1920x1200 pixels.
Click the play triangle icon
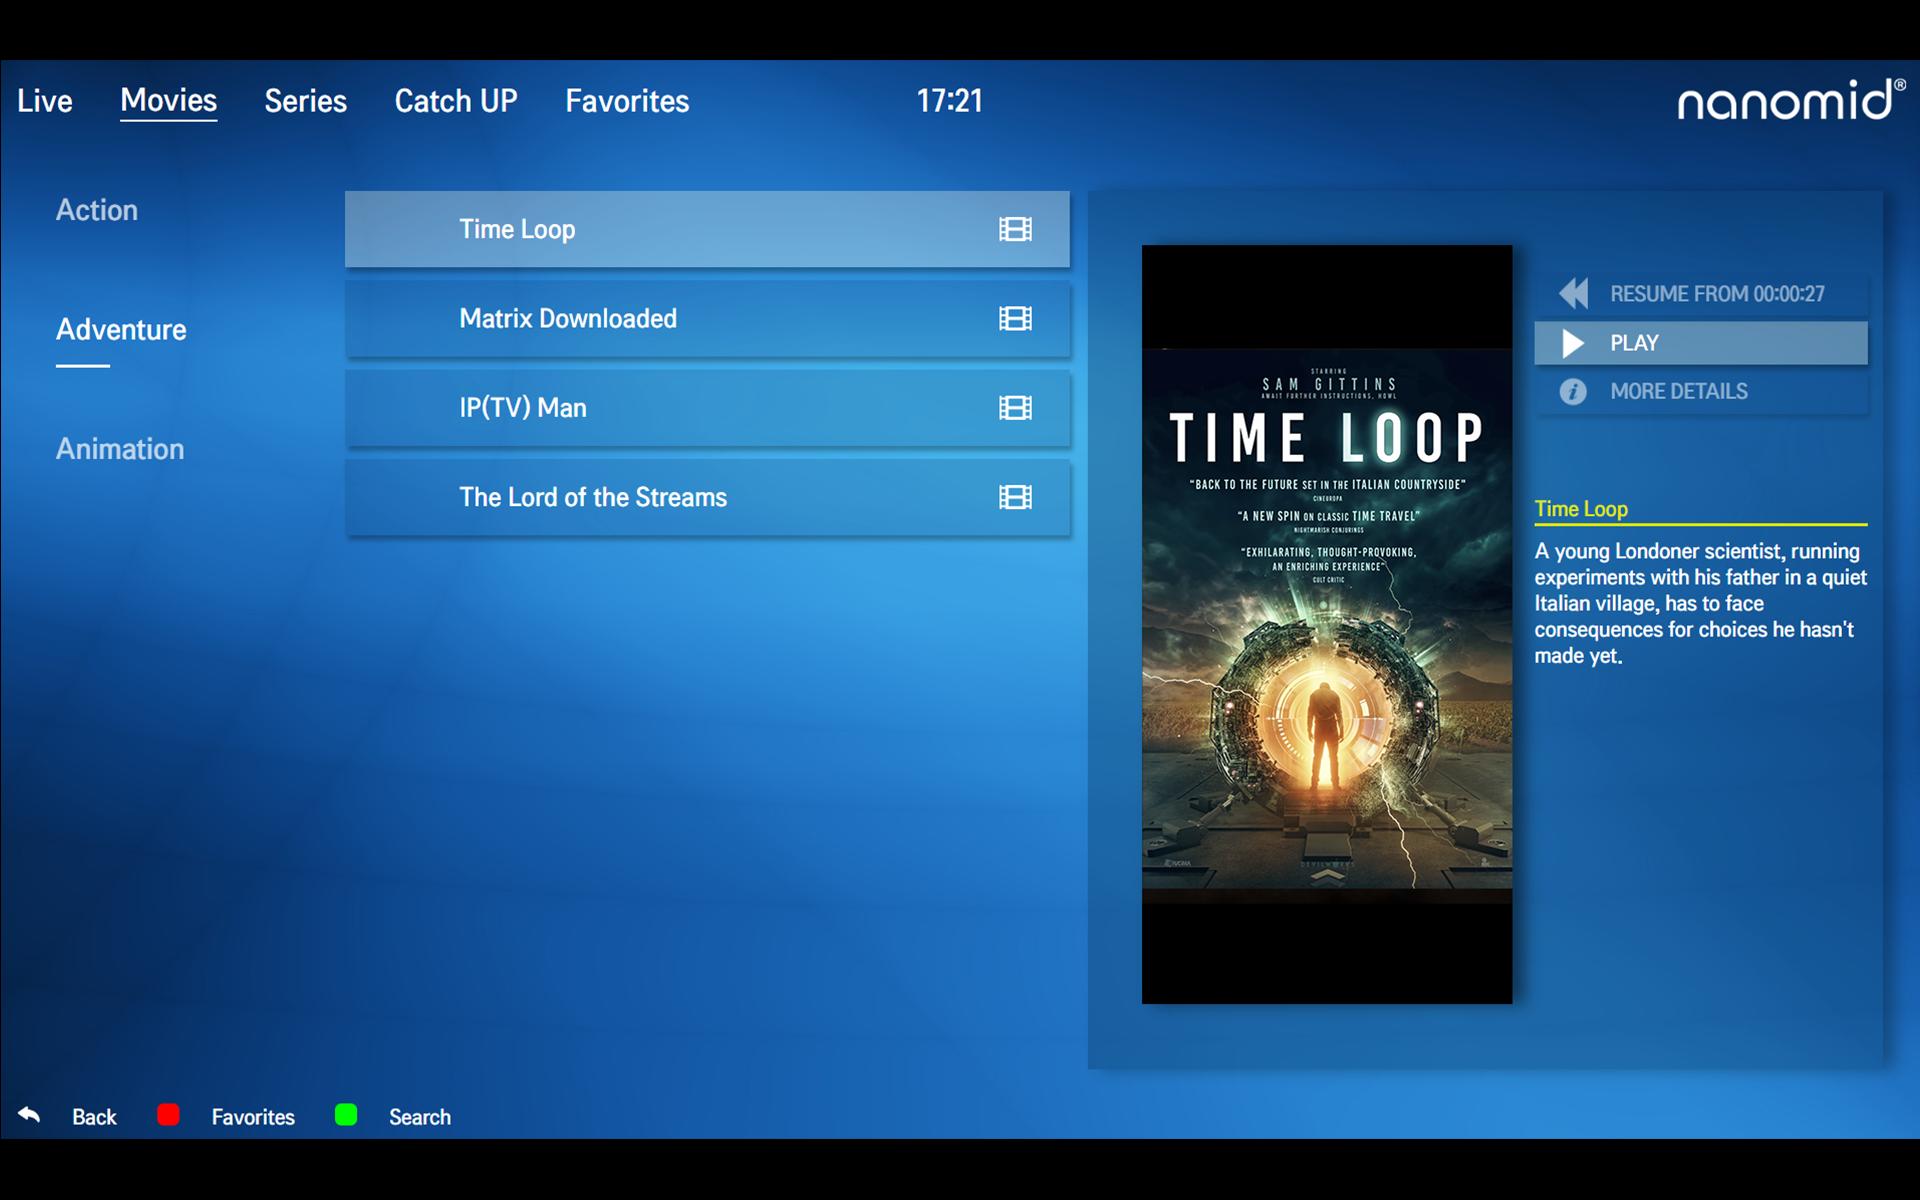point(1573,343)
